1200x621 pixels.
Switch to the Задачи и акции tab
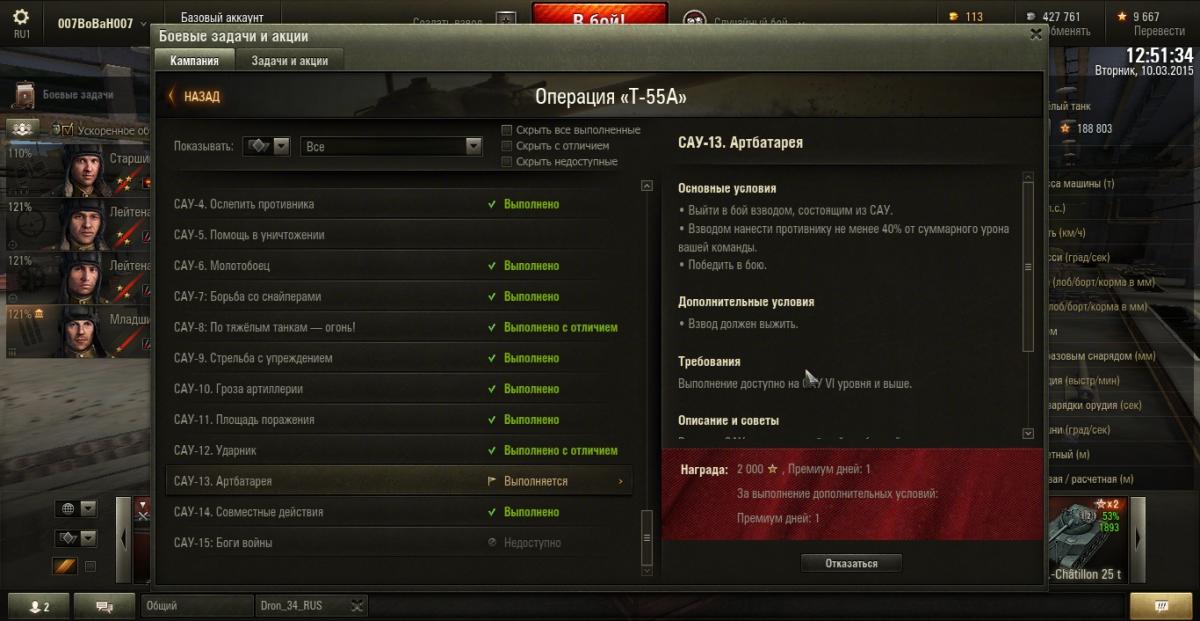click(289, 61)
